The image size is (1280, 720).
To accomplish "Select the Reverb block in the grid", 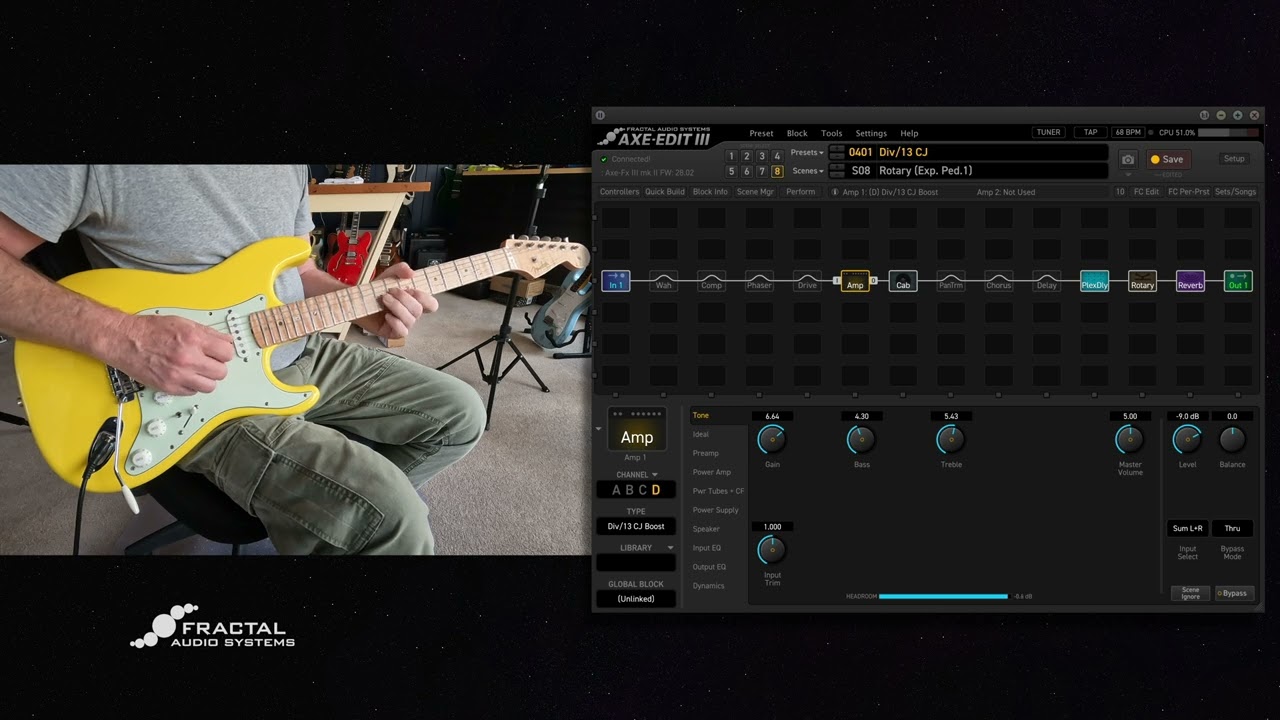I will point(1191,281).
